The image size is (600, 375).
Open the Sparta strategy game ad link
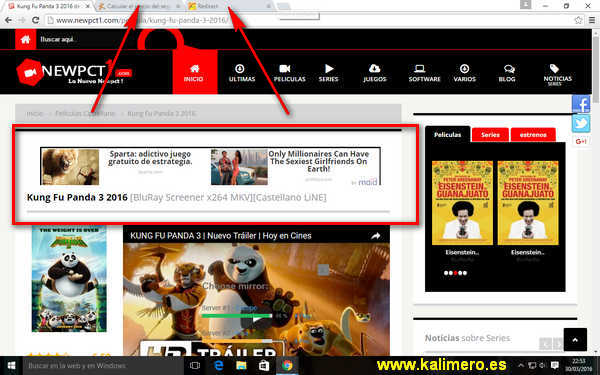coord(150,158)
